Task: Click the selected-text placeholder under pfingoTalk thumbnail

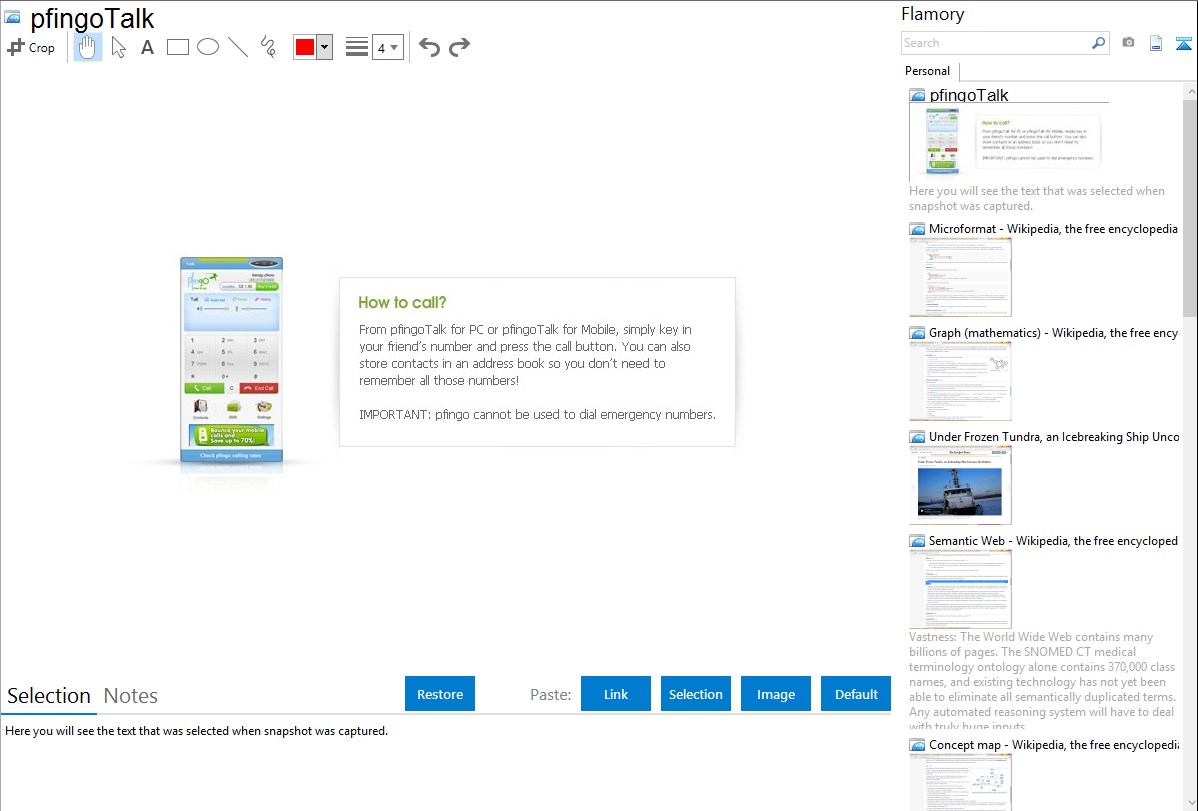Action: coord(1037,198)
